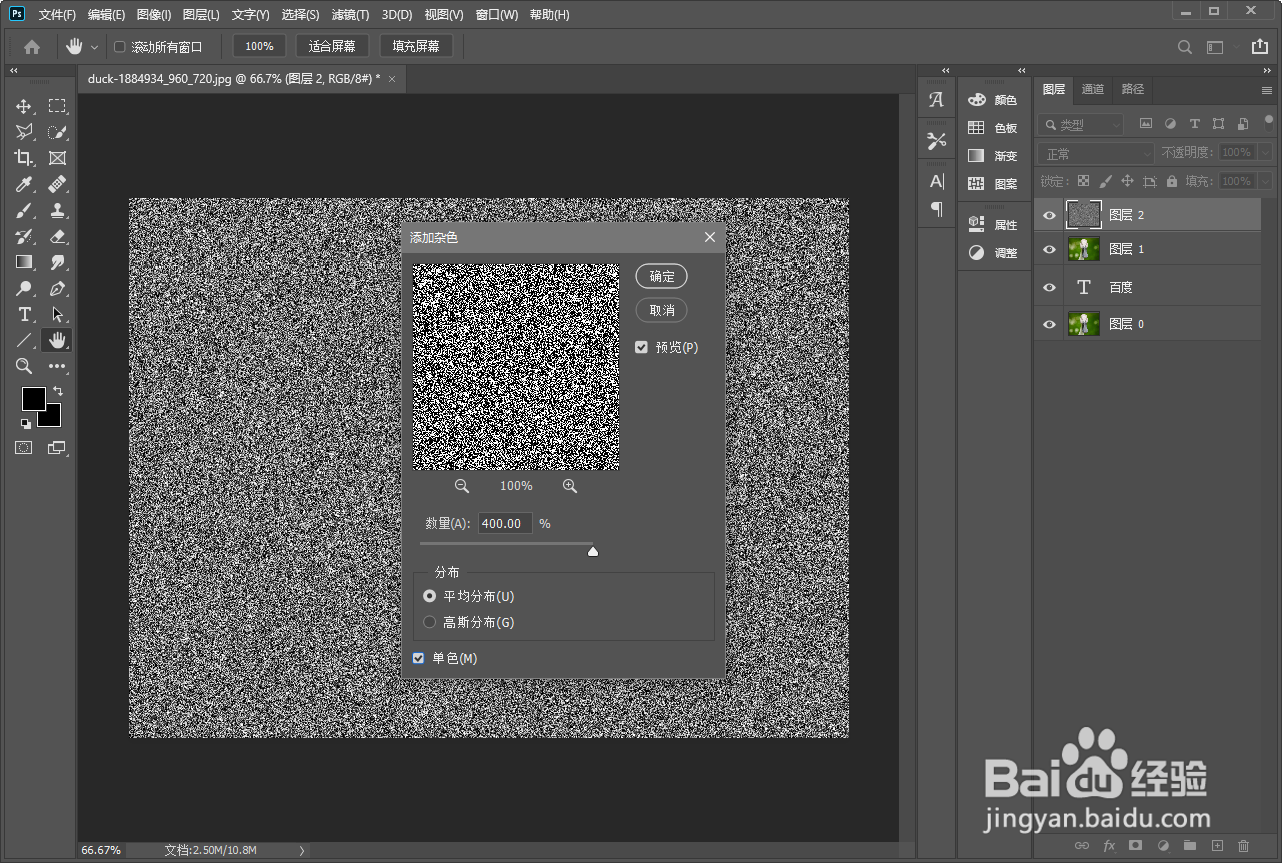Click the 100% zoom button in options bar

[259, 46]
